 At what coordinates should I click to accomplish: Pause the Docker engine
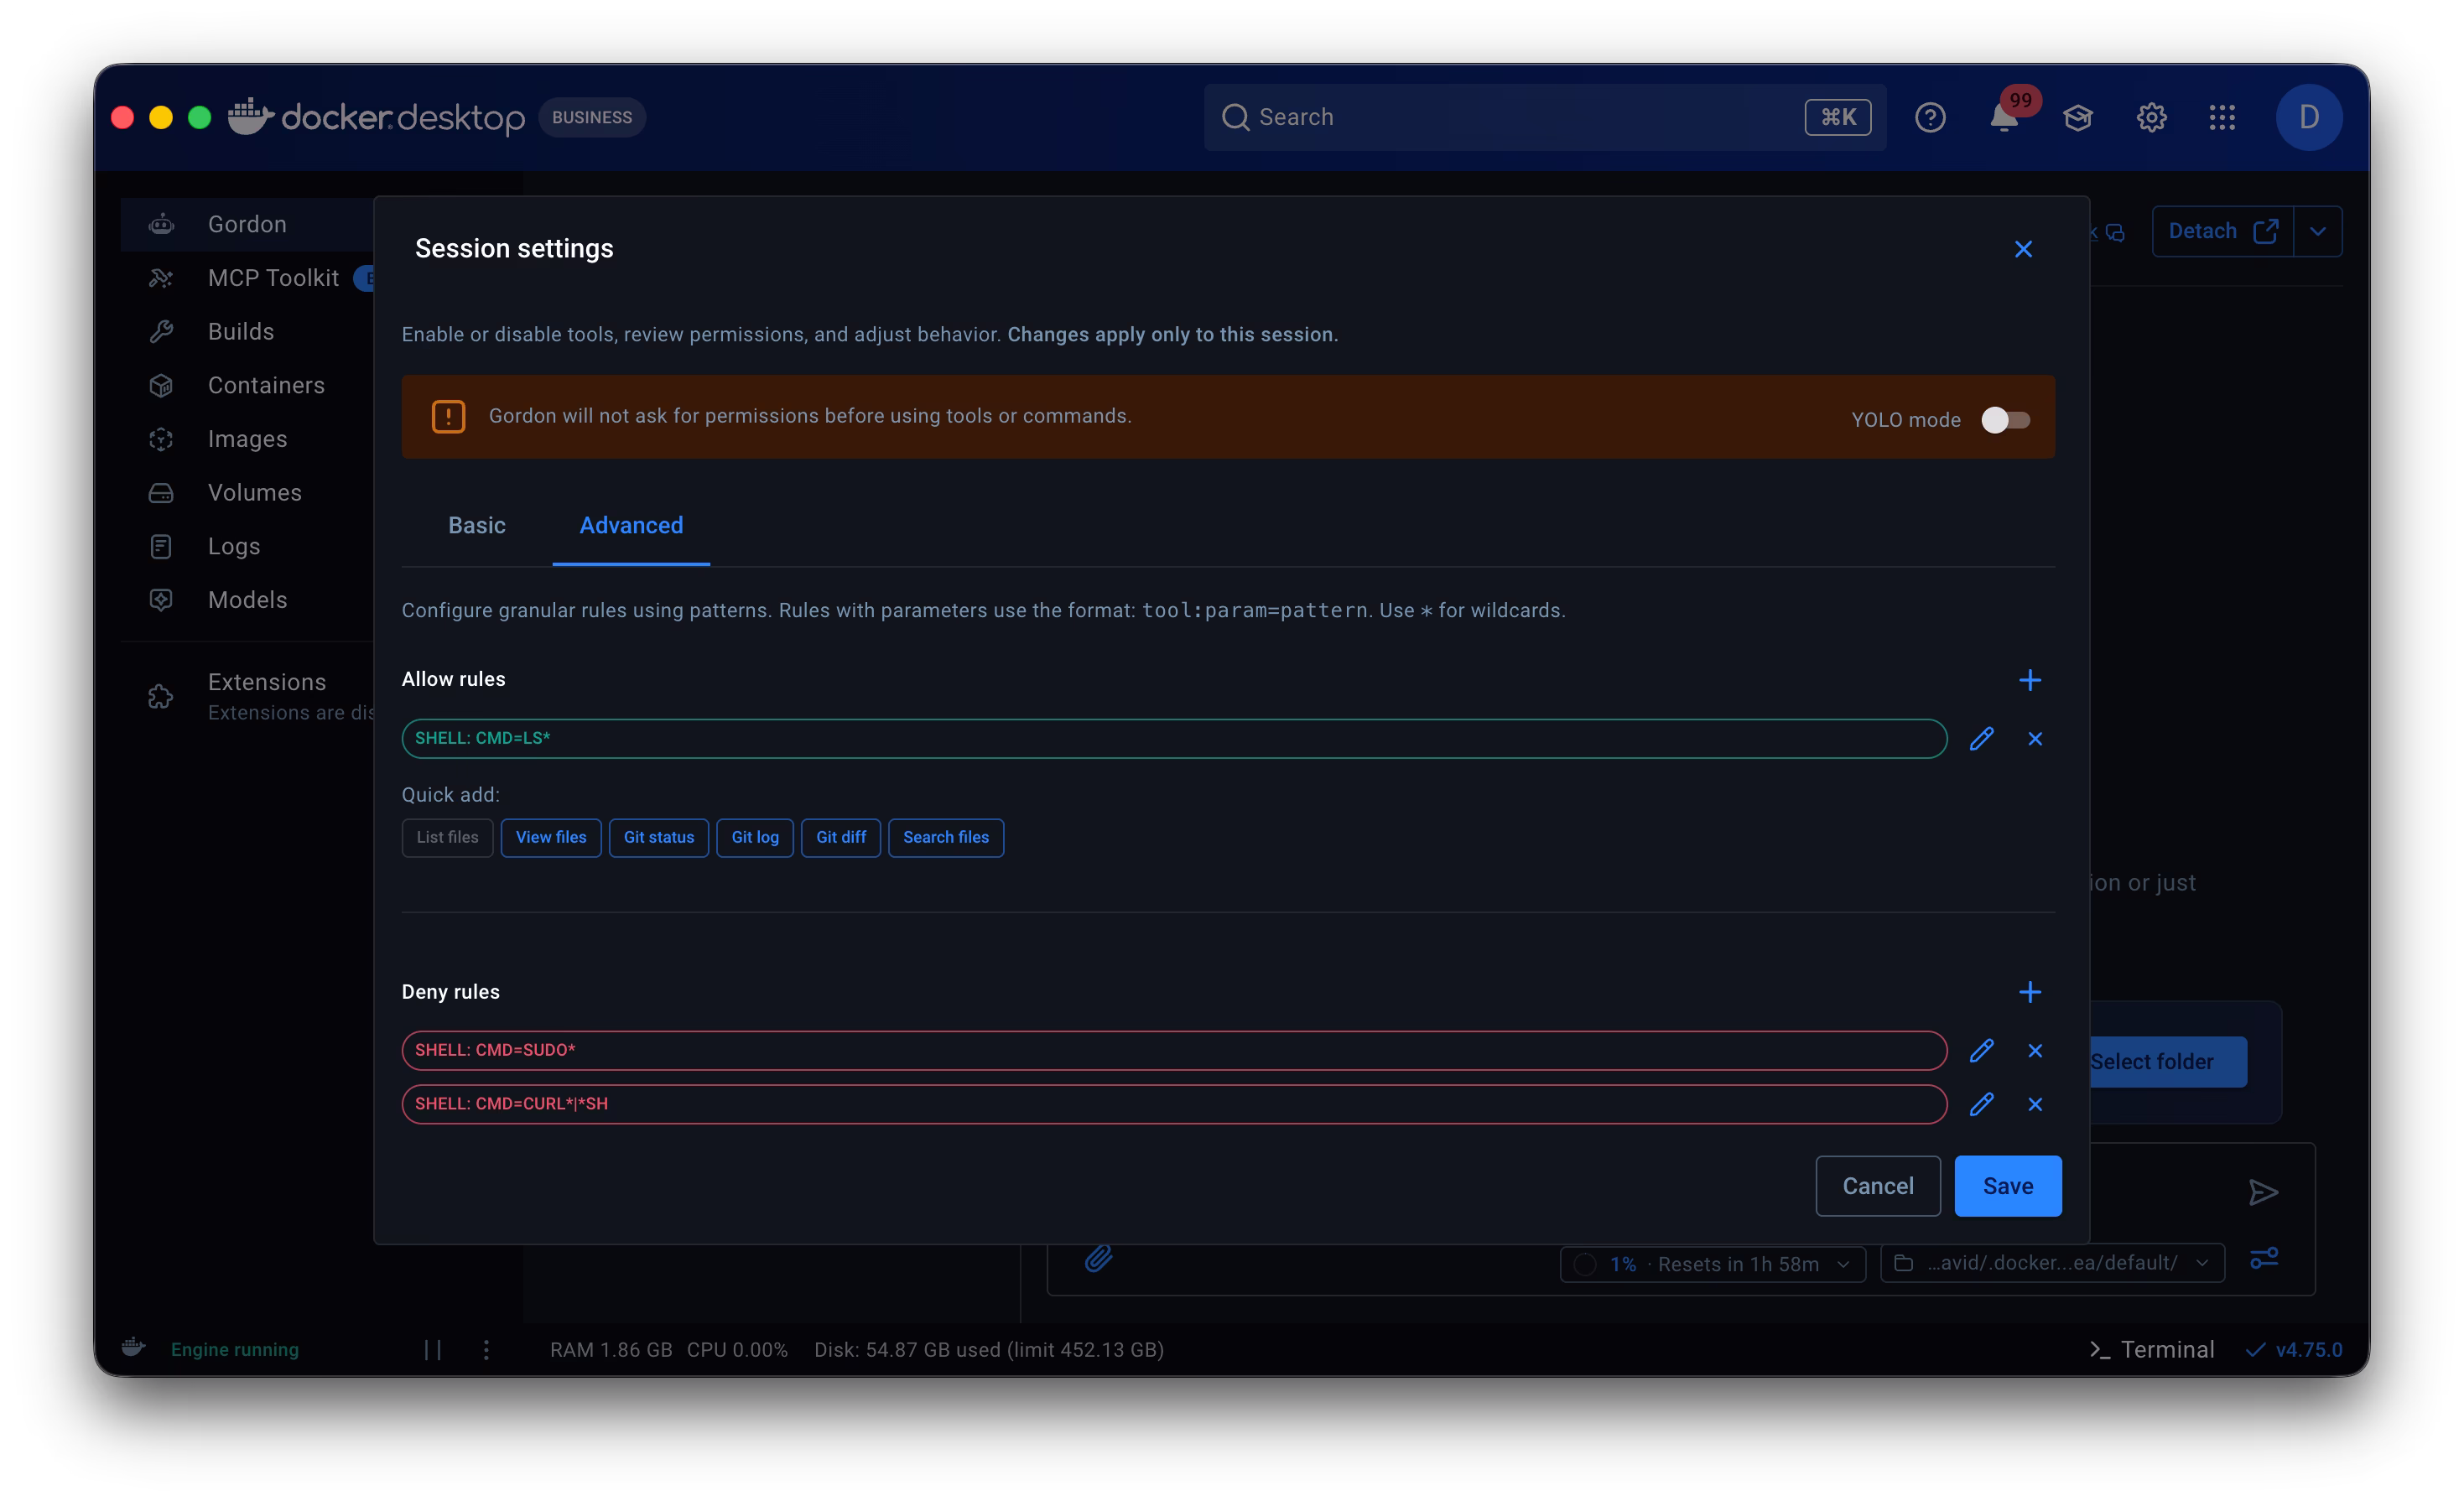click(x=432, y=1349)
